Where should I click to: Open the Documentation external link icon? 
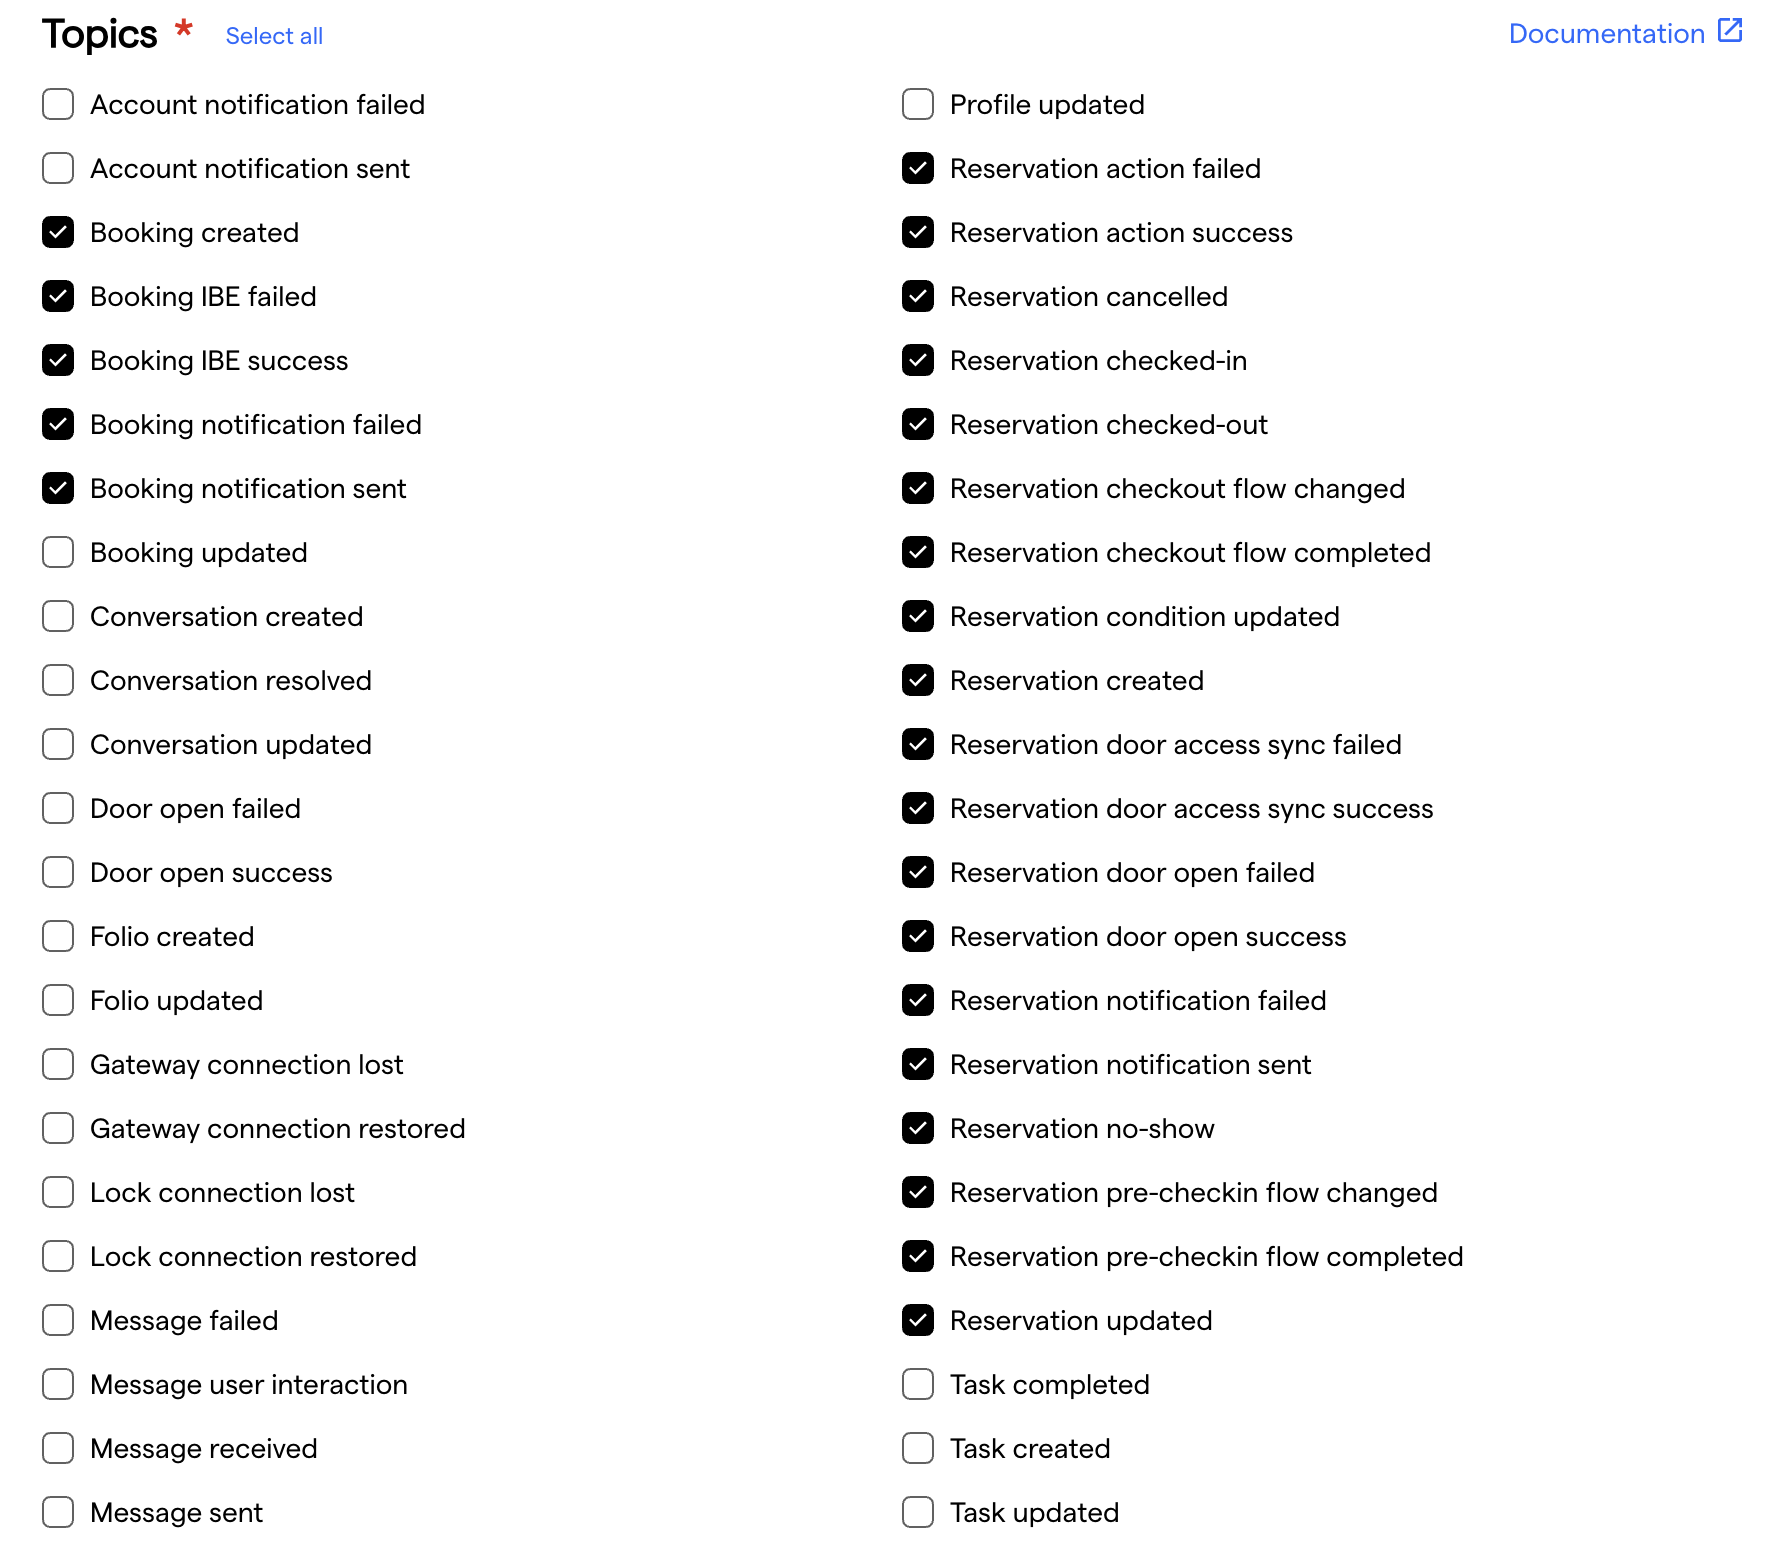pyautogui.click(x=1729, y=31)
